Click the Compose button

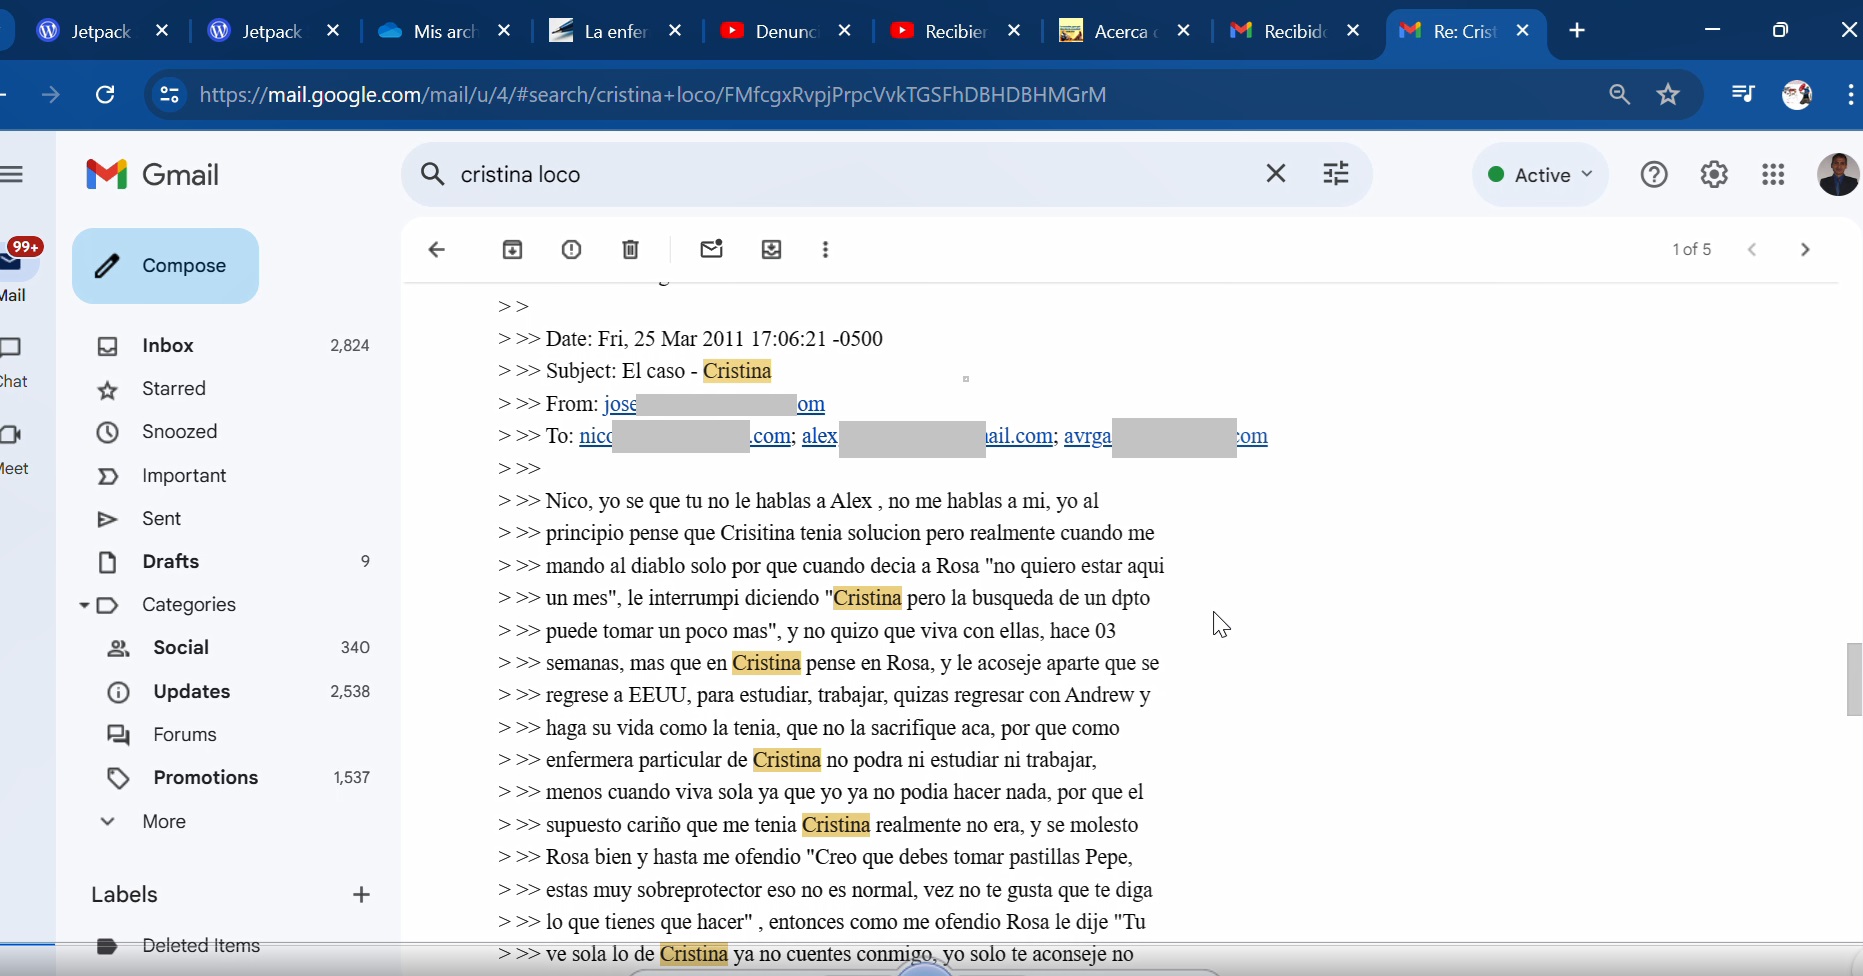(166, 266)
